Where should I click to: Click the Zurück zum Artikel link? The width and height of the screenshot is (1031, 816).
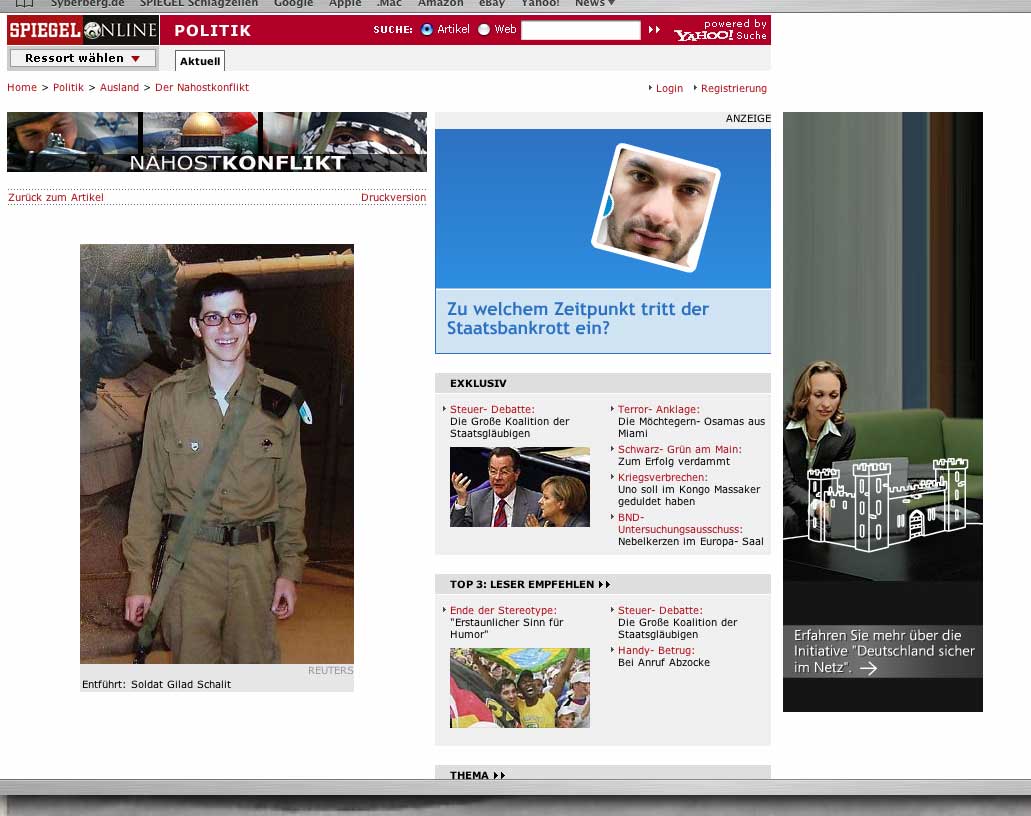pyautogui.click(x=56, y=198)
